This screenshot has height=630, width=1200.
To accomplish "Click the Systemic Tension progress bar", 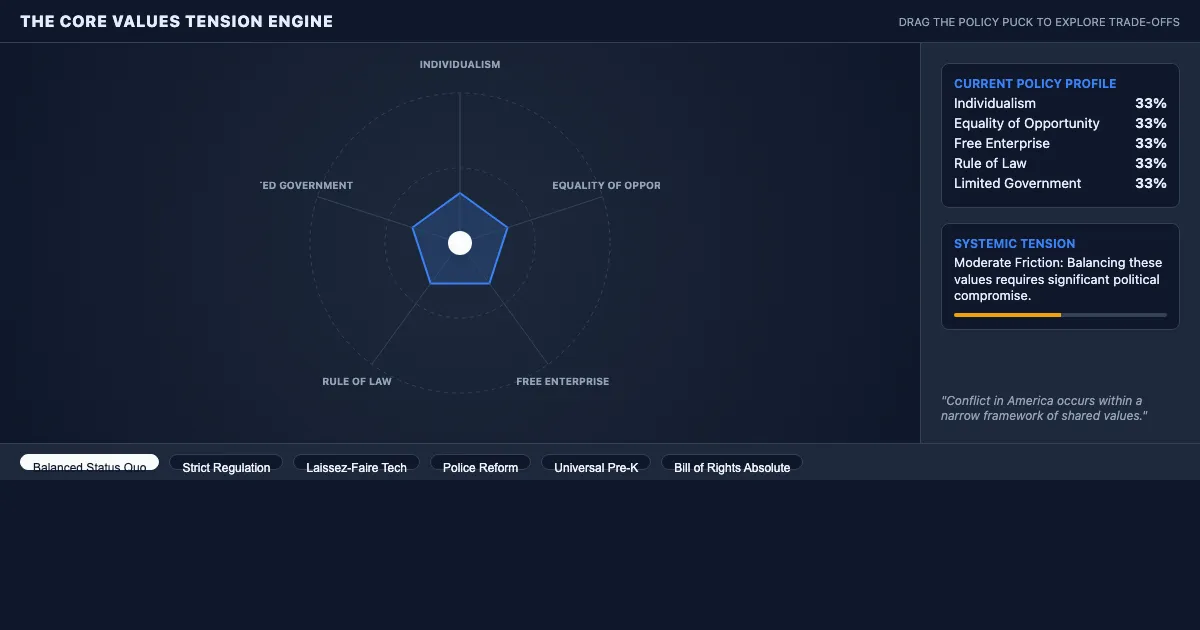I will tap(1060, 315).
